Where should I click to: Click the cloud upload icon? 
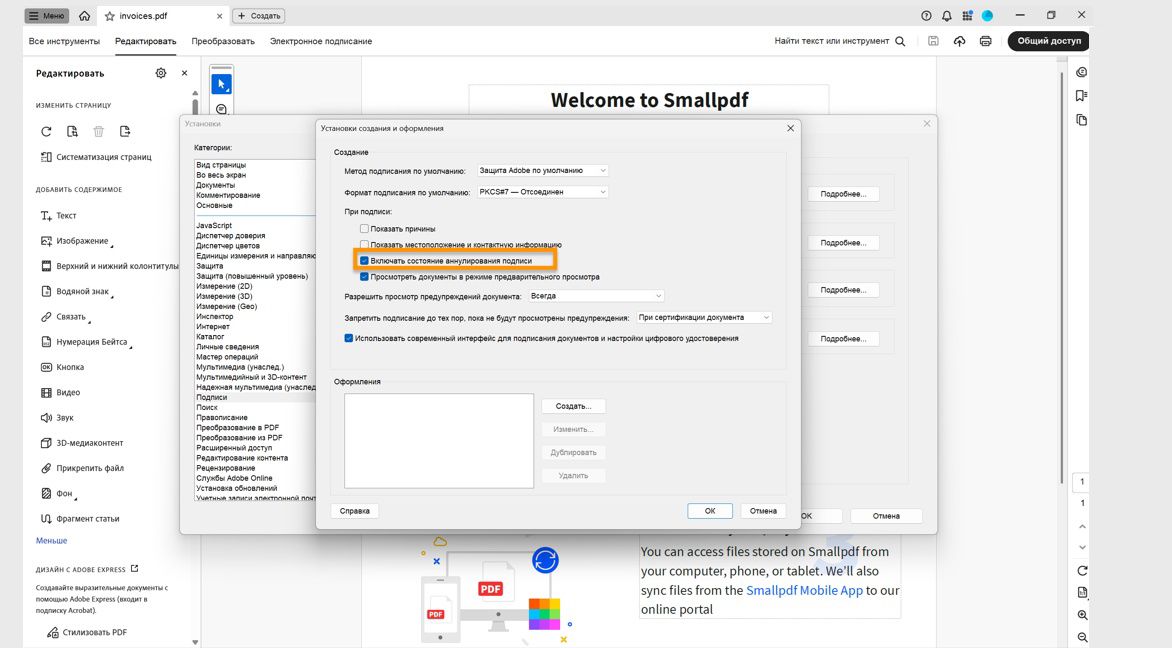(x=959, y=41)
